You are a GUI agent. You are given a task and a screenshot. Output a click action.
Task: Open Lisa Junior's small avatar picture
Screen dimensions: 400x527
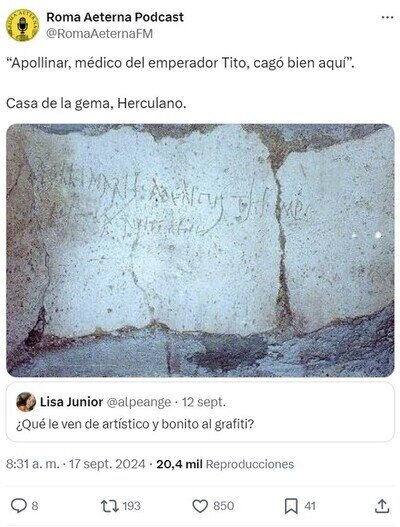click(x=26, y=402)
